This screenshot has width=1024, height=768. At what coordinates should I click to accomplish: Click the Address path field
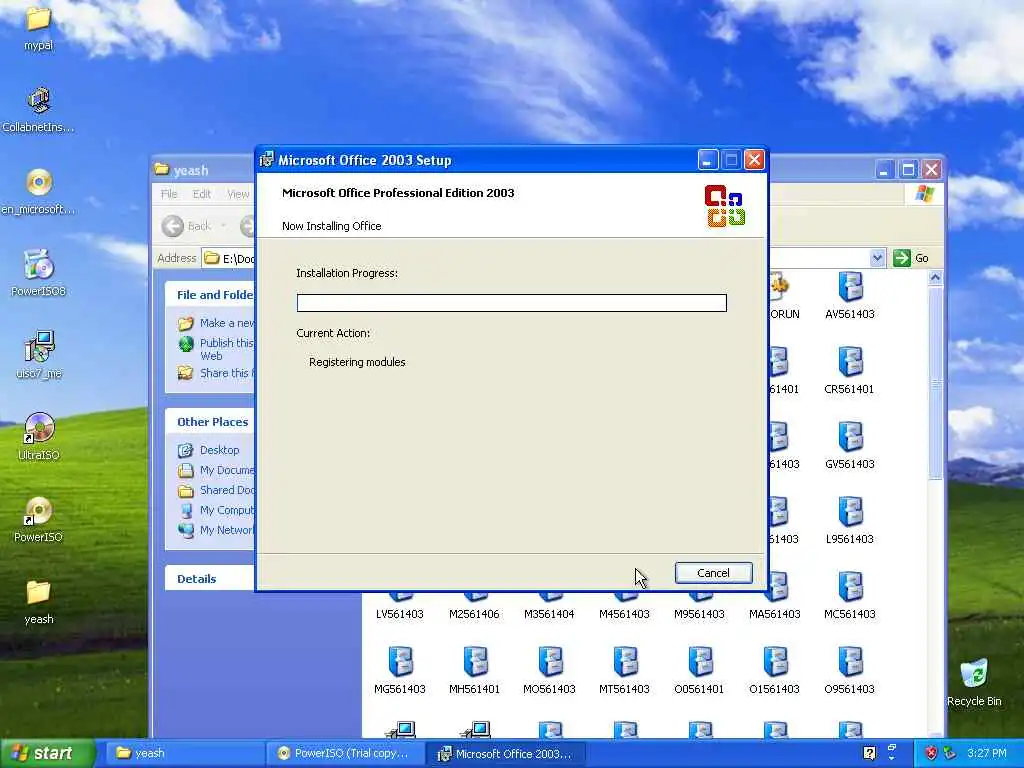(229, 259)
